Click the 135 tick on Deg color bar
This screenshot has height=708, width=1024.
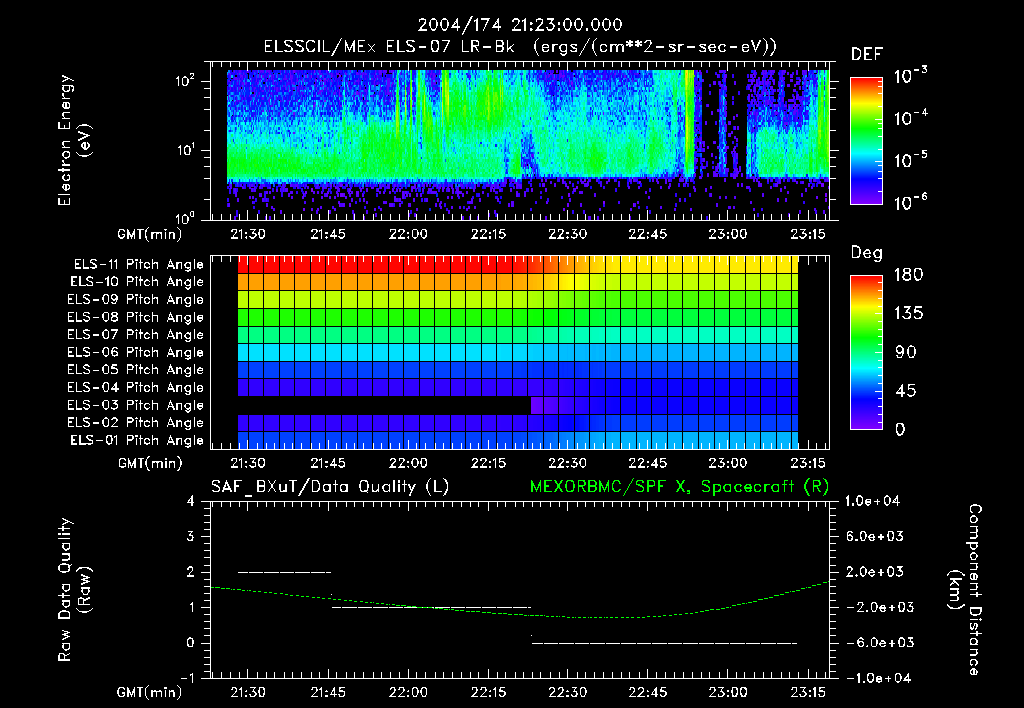[x=909, y=314]
